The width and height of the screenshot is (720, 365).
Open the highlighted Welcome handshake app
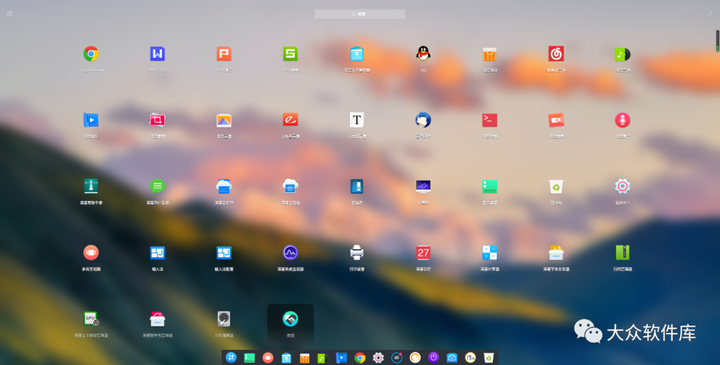tap(290, 319)
